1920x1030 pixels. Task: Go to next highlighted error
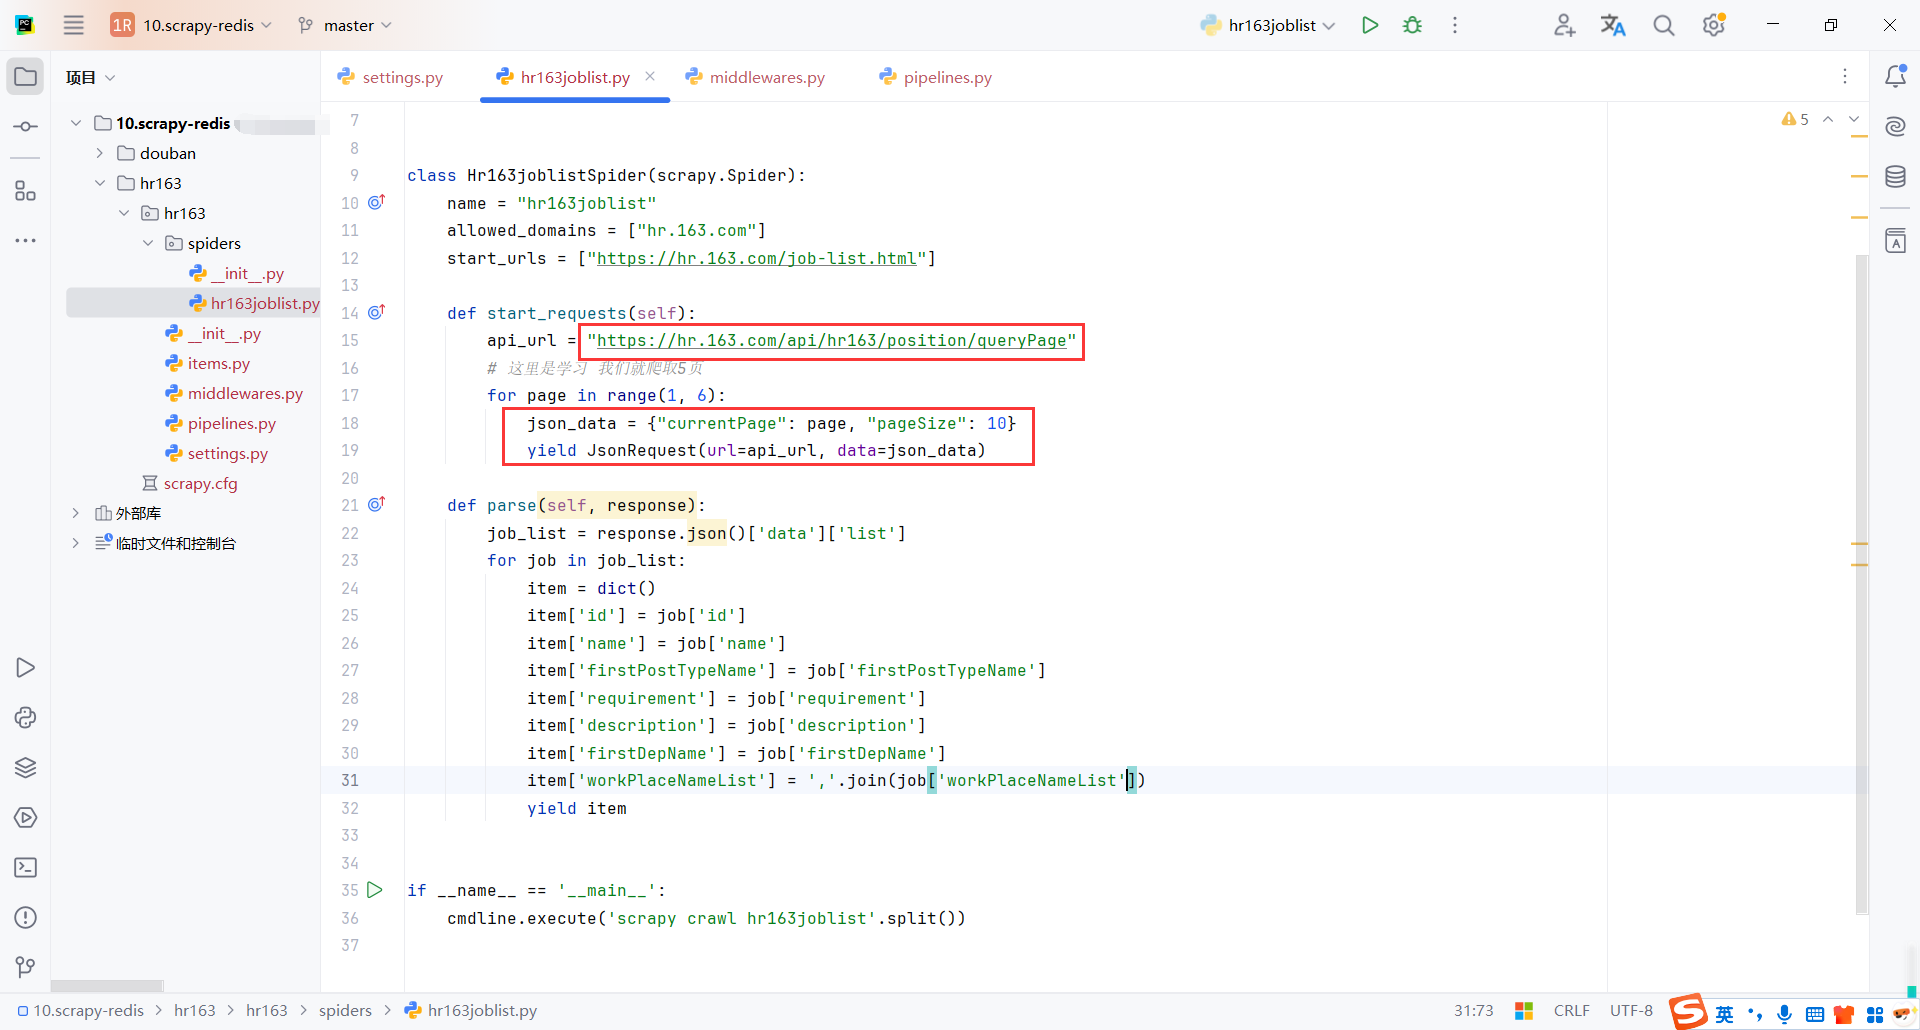(x=1854, y=119)
